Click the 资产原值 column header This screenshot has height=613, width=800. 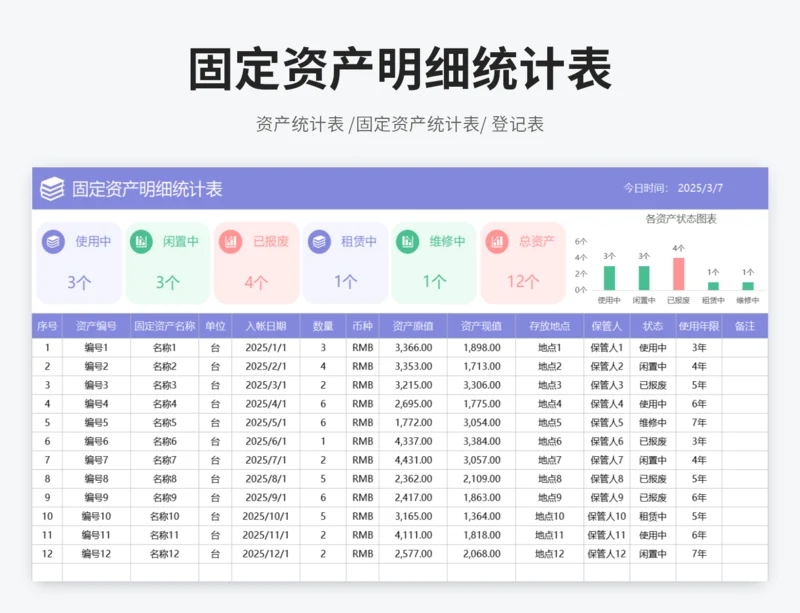(413, 326)
